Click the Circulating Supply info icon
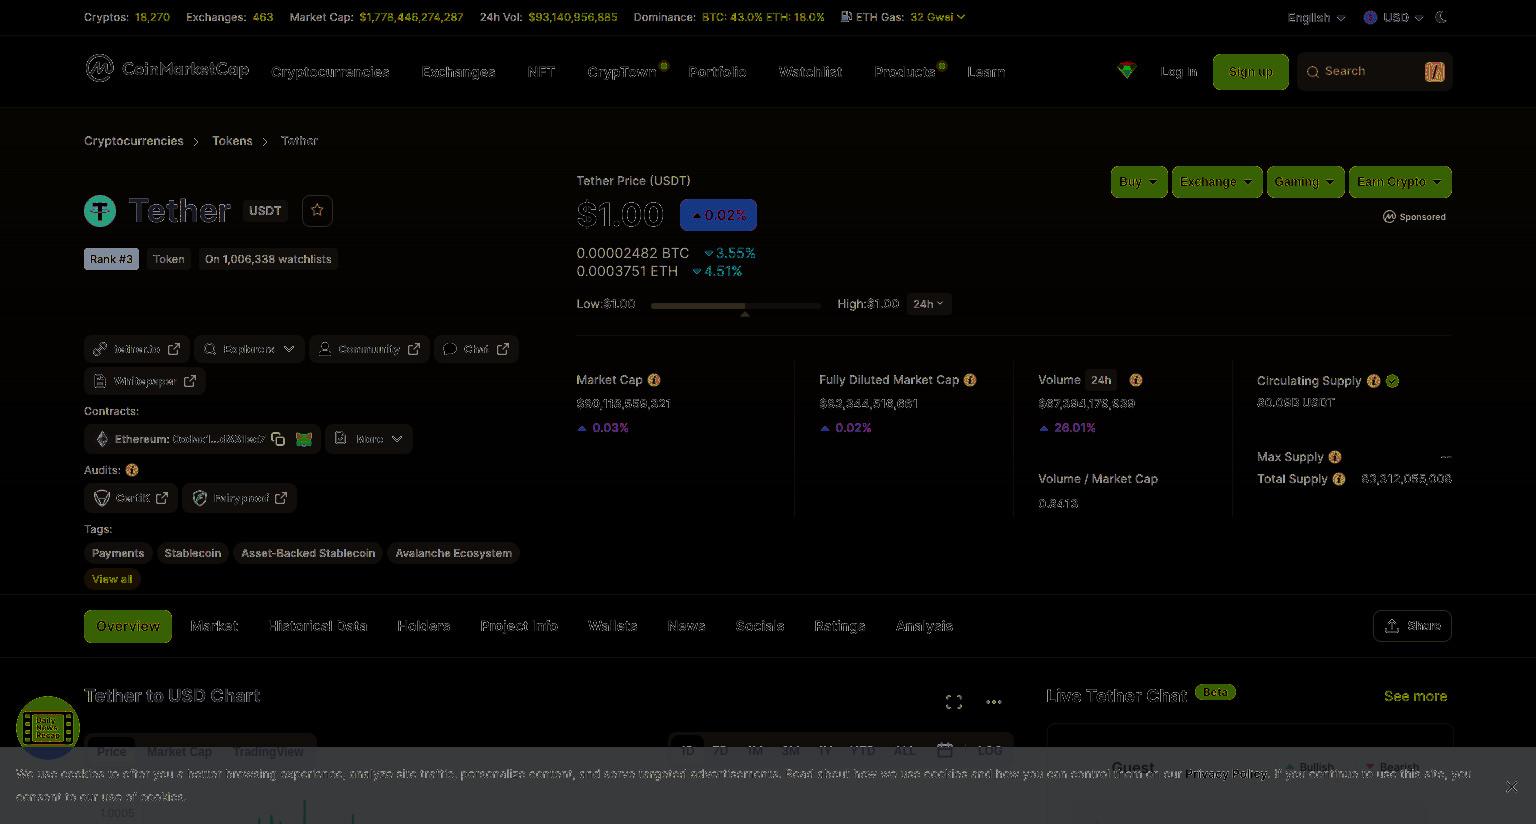 [1374, 381]
